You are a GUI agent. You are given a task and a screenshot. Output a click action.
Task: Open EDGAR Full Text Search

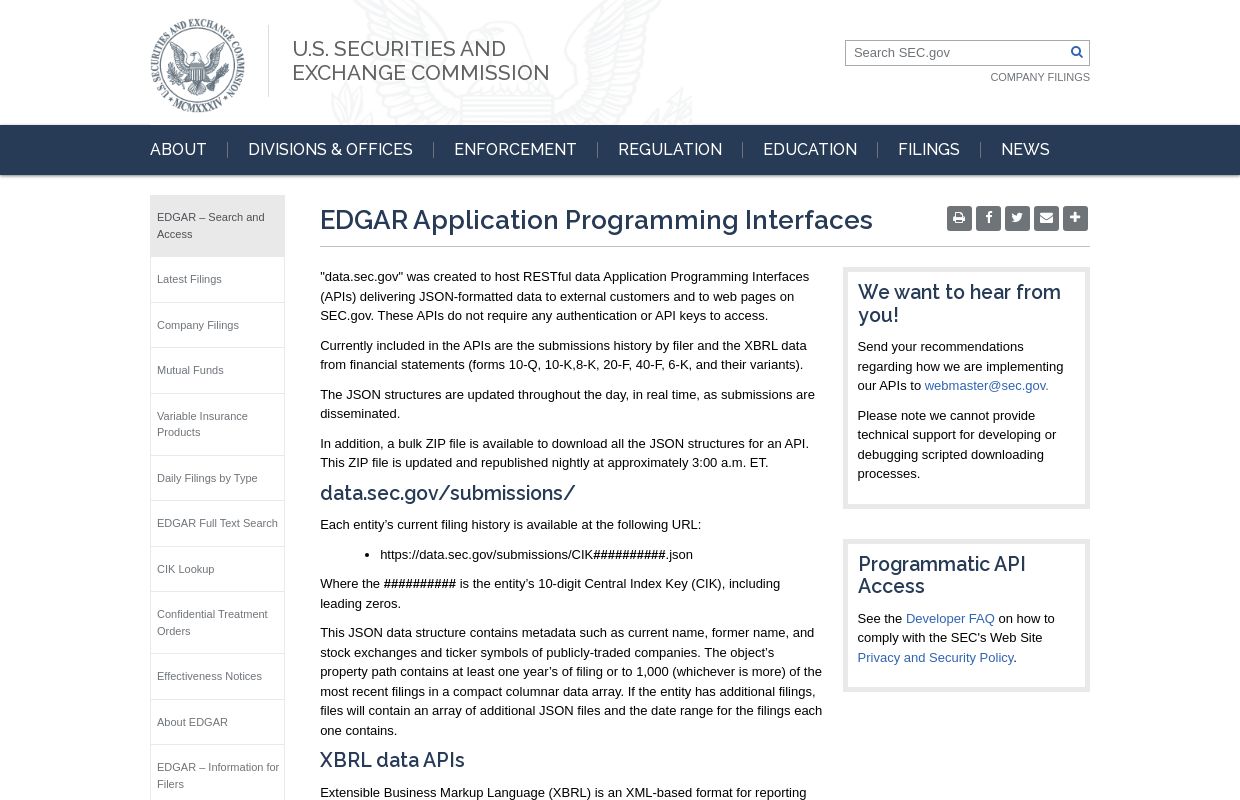point(217,523)
